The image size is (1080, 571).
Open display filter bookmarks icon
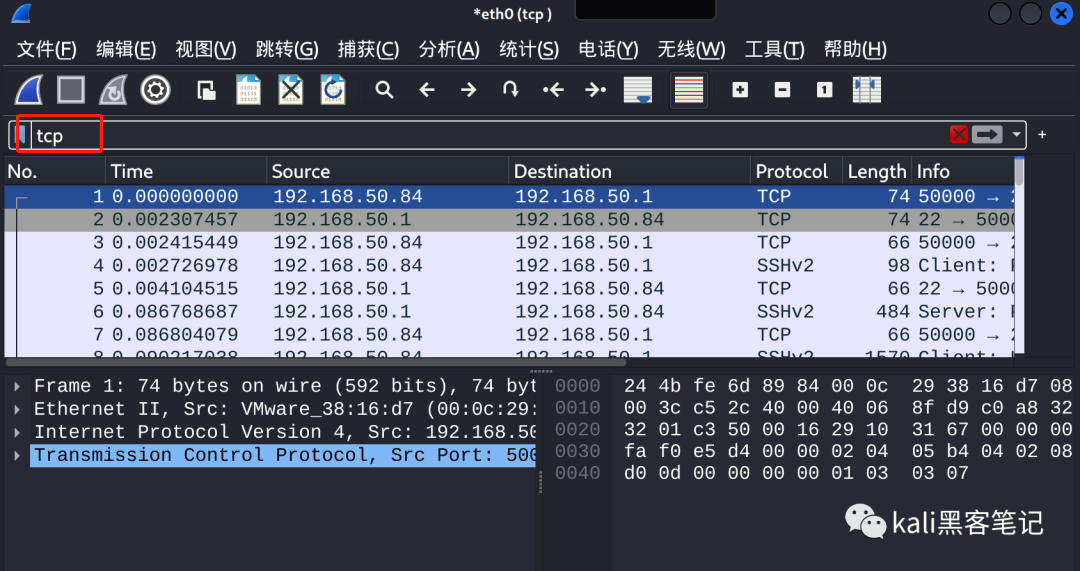point(22,135)
